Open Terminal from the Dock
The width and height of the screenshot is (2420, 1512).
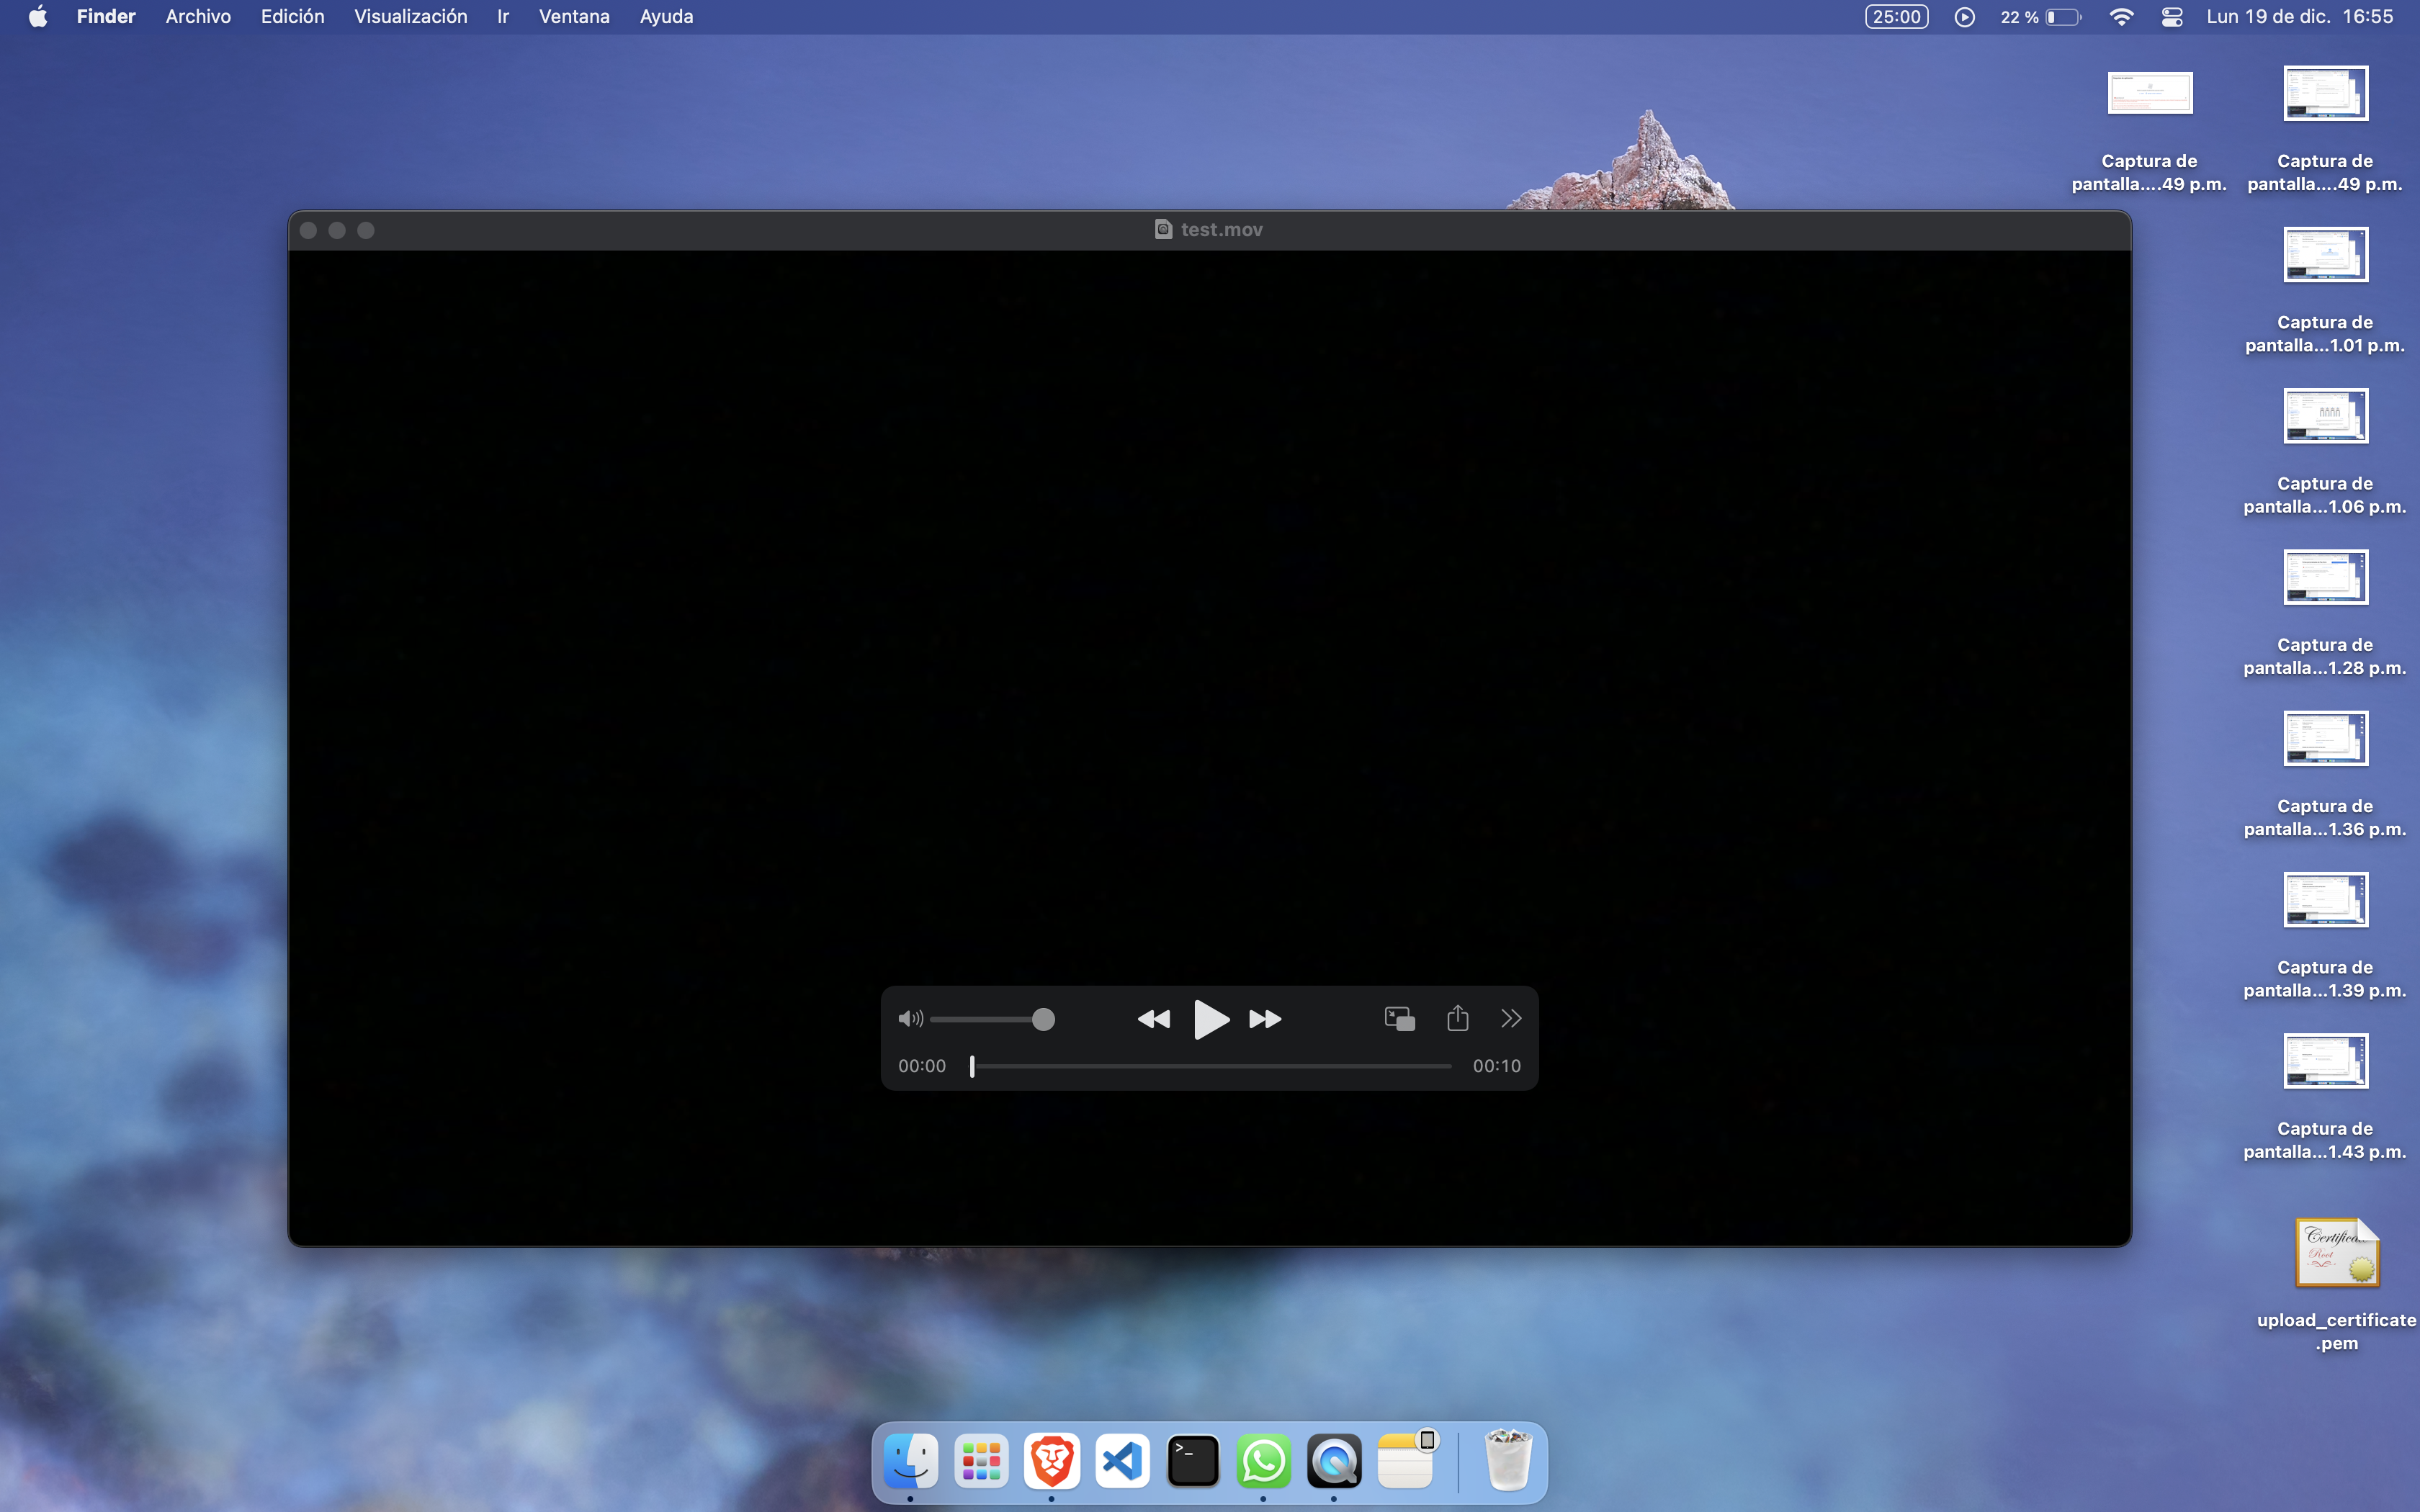point(1193,1461)
